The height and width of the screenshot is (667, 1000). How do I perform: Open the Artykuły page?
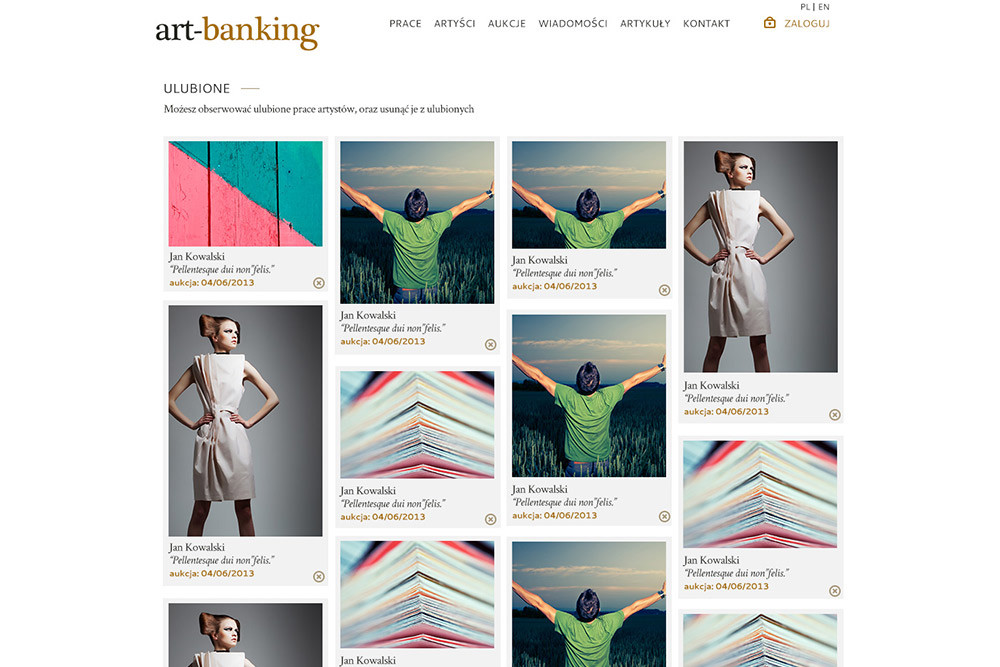645,24
